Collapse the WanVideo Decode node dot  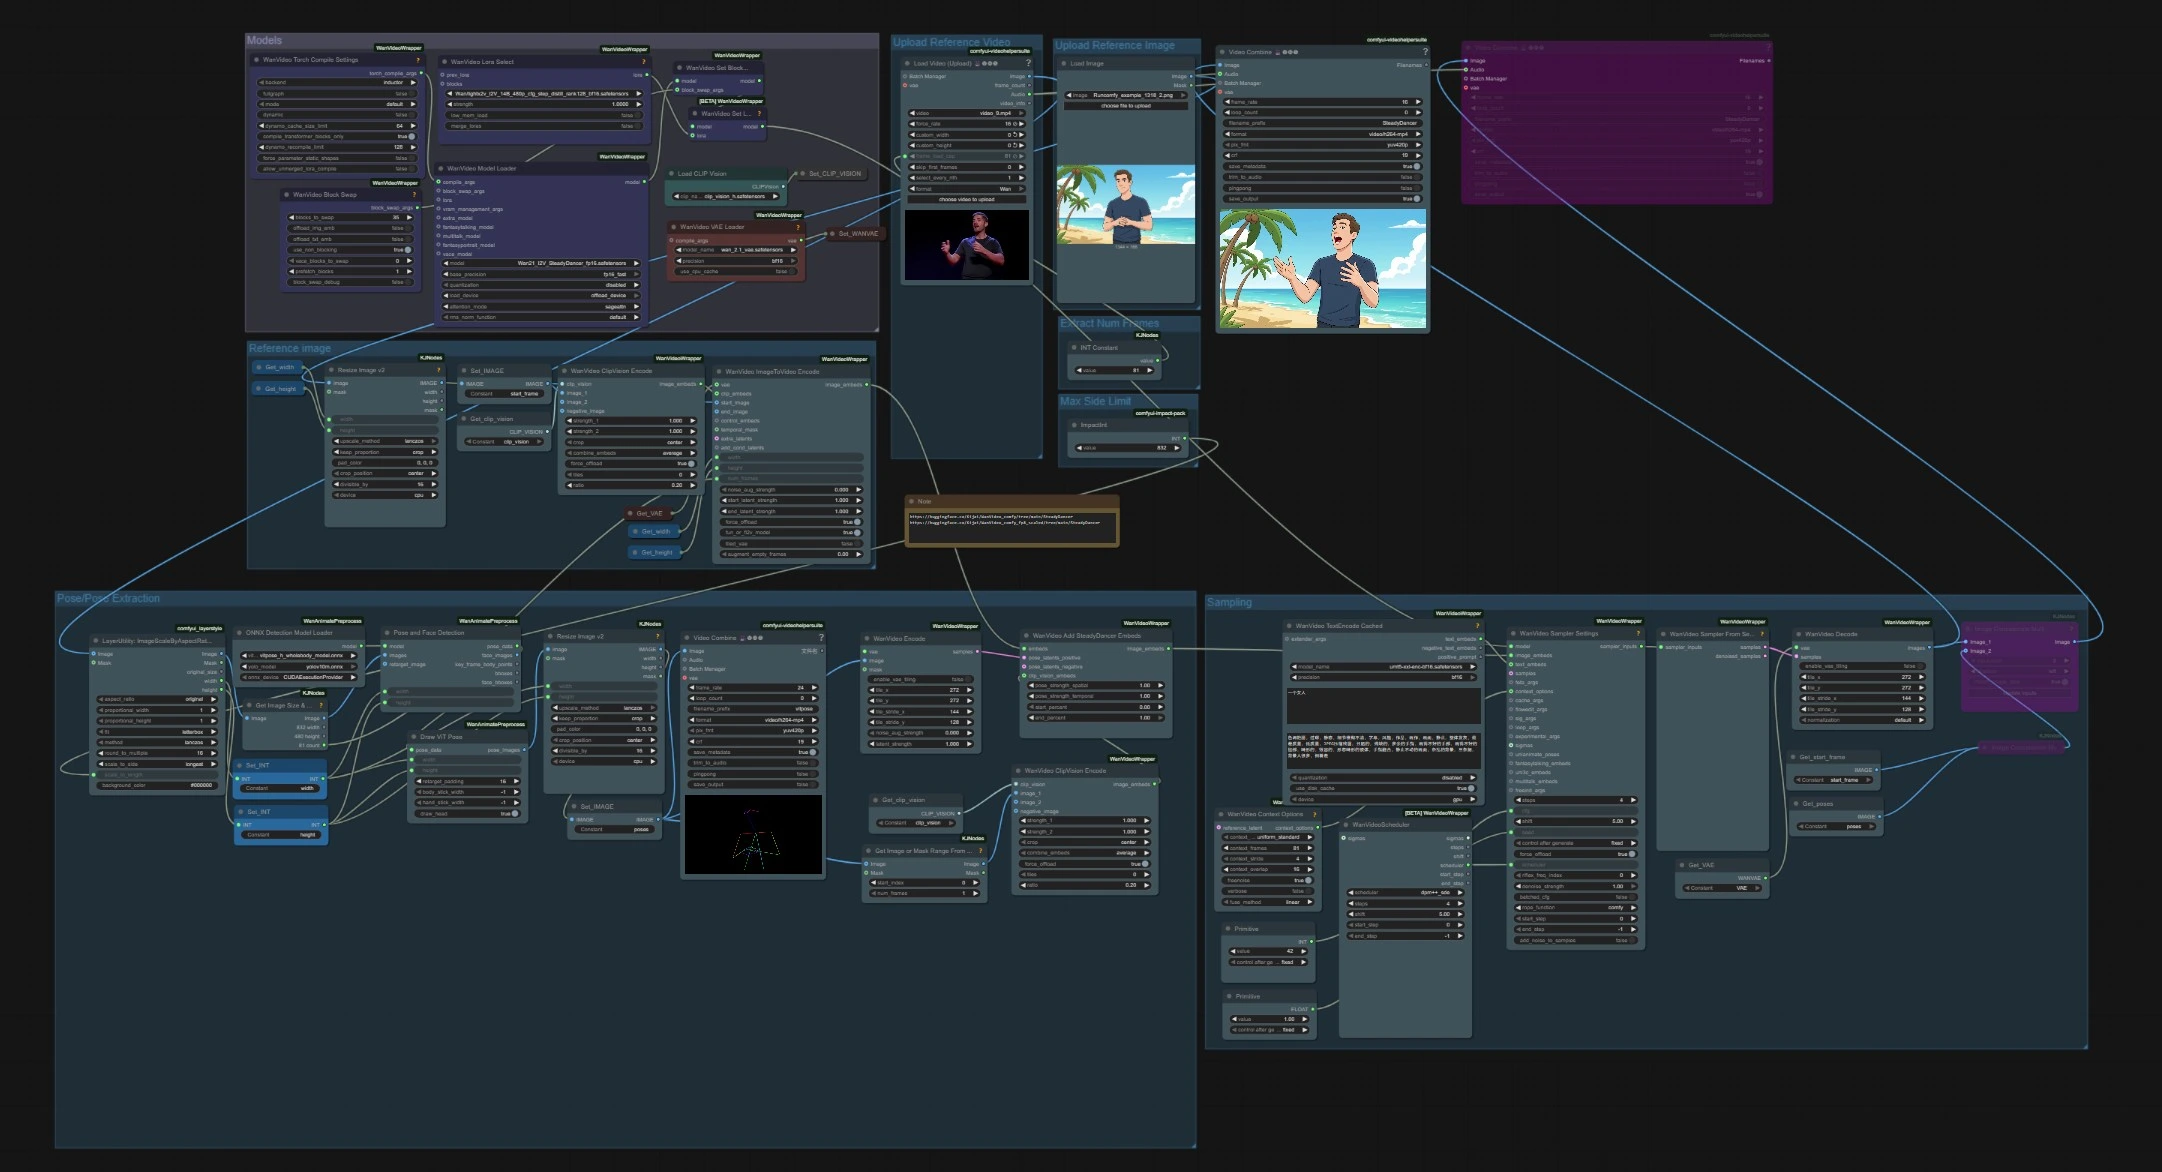pos(1798,634)
